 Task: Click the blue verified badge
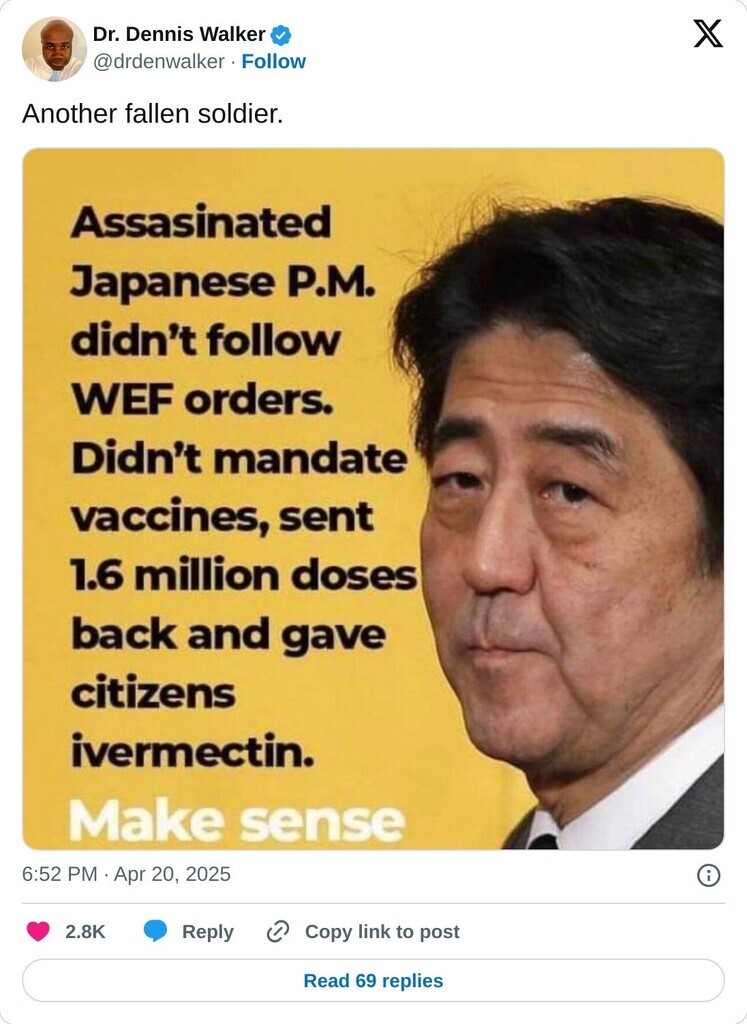point(281,35)
